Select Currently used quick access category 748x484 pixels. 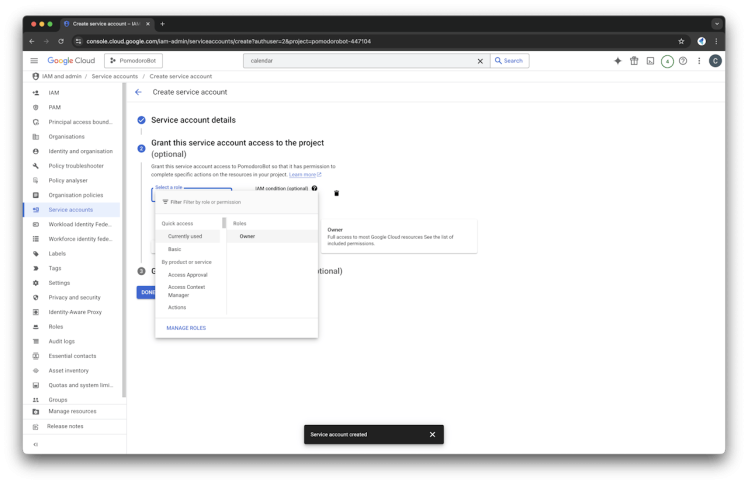(188, 237)
